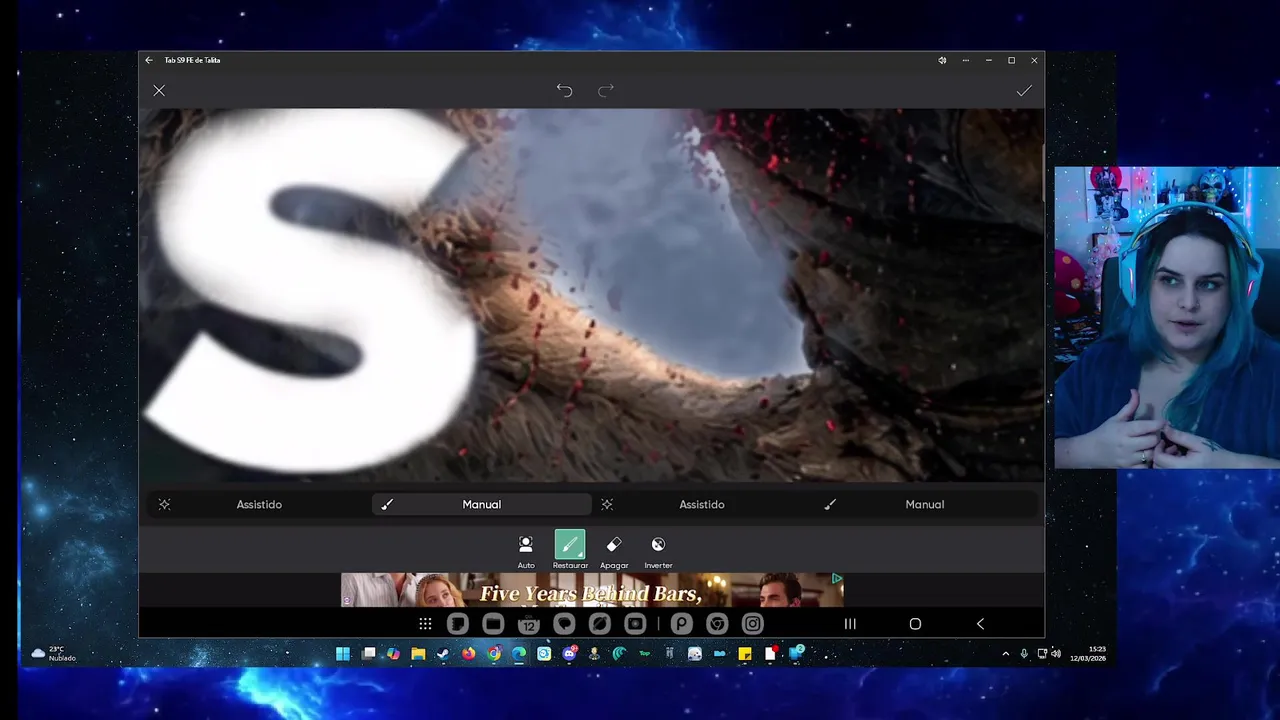Screen dimensions: 1280x720
Task: Choose the Restaurar brush tool
Action: click(x=570, y=551)
